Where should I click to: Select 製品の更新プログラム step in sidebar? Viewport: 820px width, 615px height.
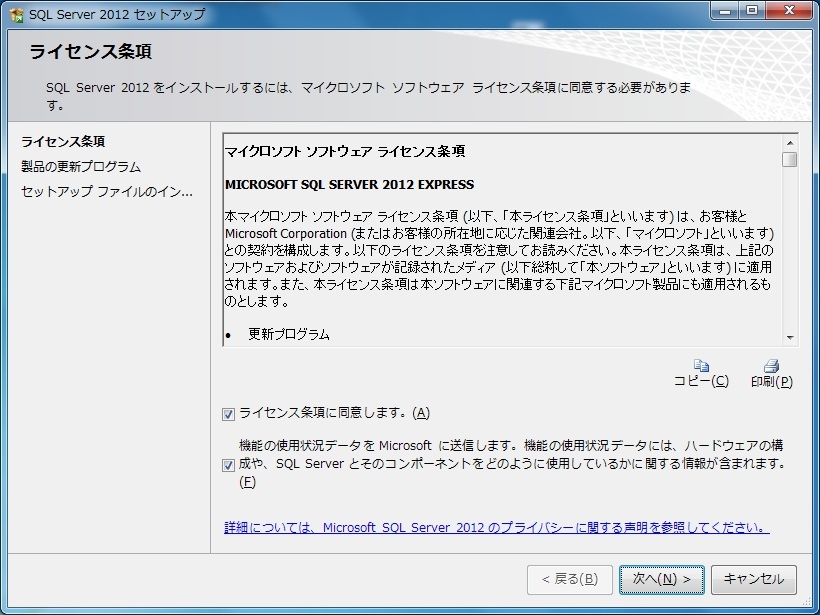(81, 166)
